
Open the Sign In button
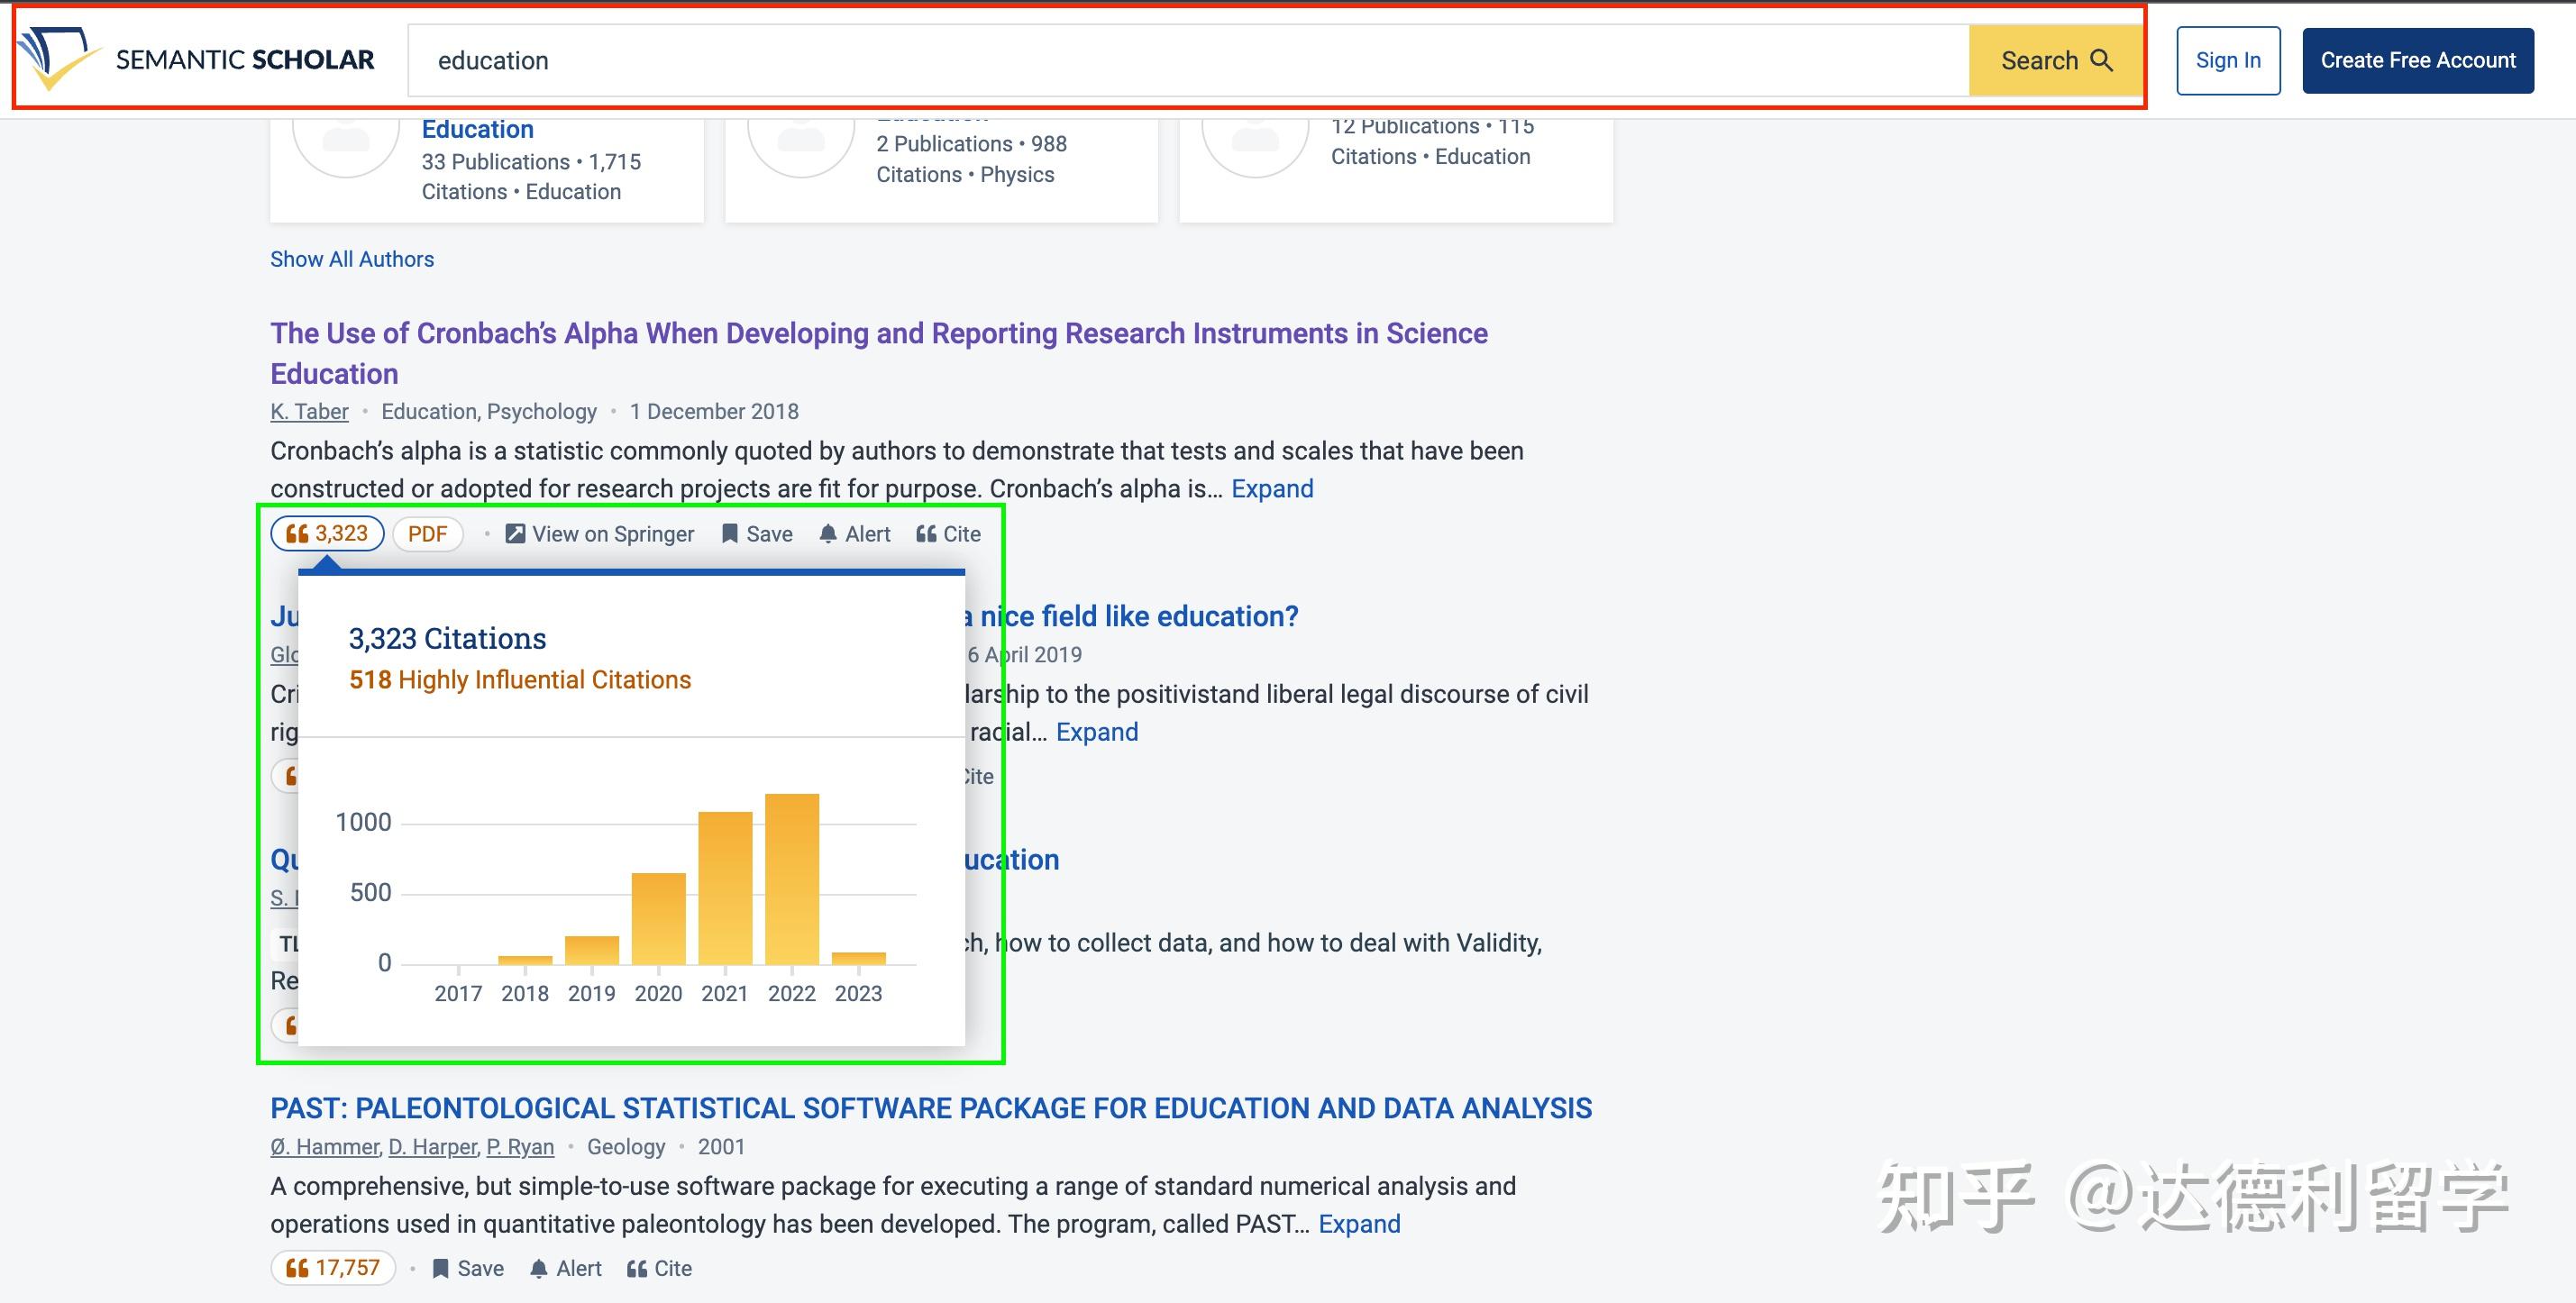(x=2227, y=61)
